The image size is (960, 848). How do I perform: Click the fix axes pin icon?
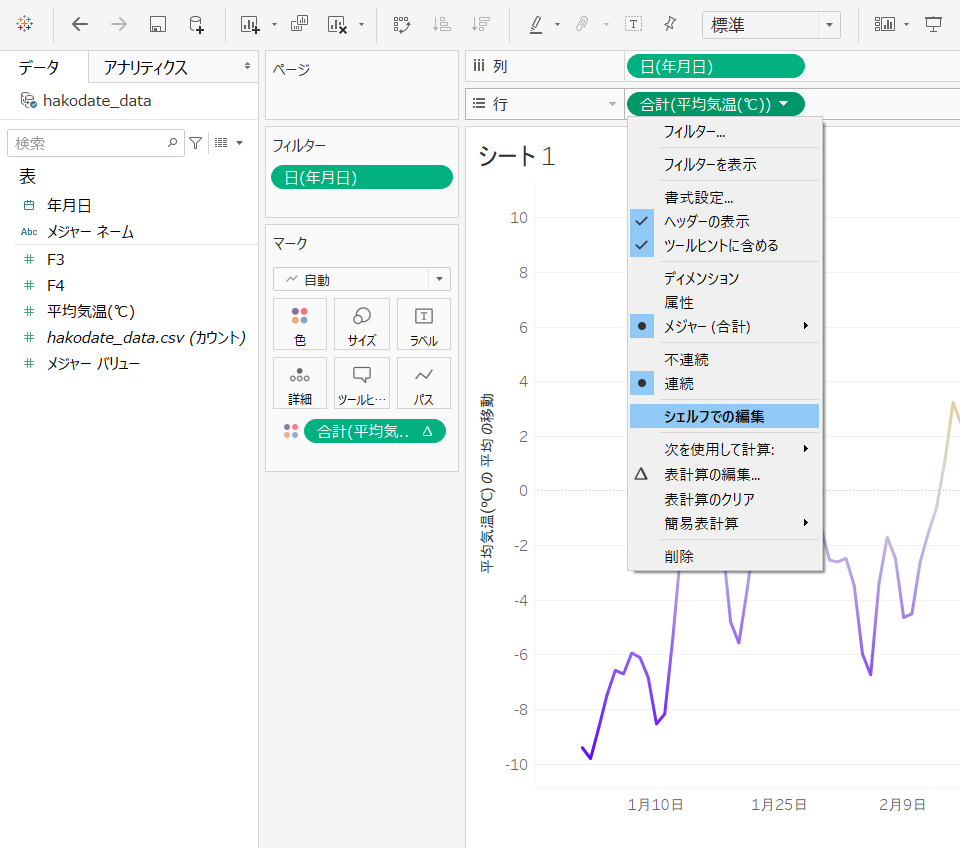[670, 24]
